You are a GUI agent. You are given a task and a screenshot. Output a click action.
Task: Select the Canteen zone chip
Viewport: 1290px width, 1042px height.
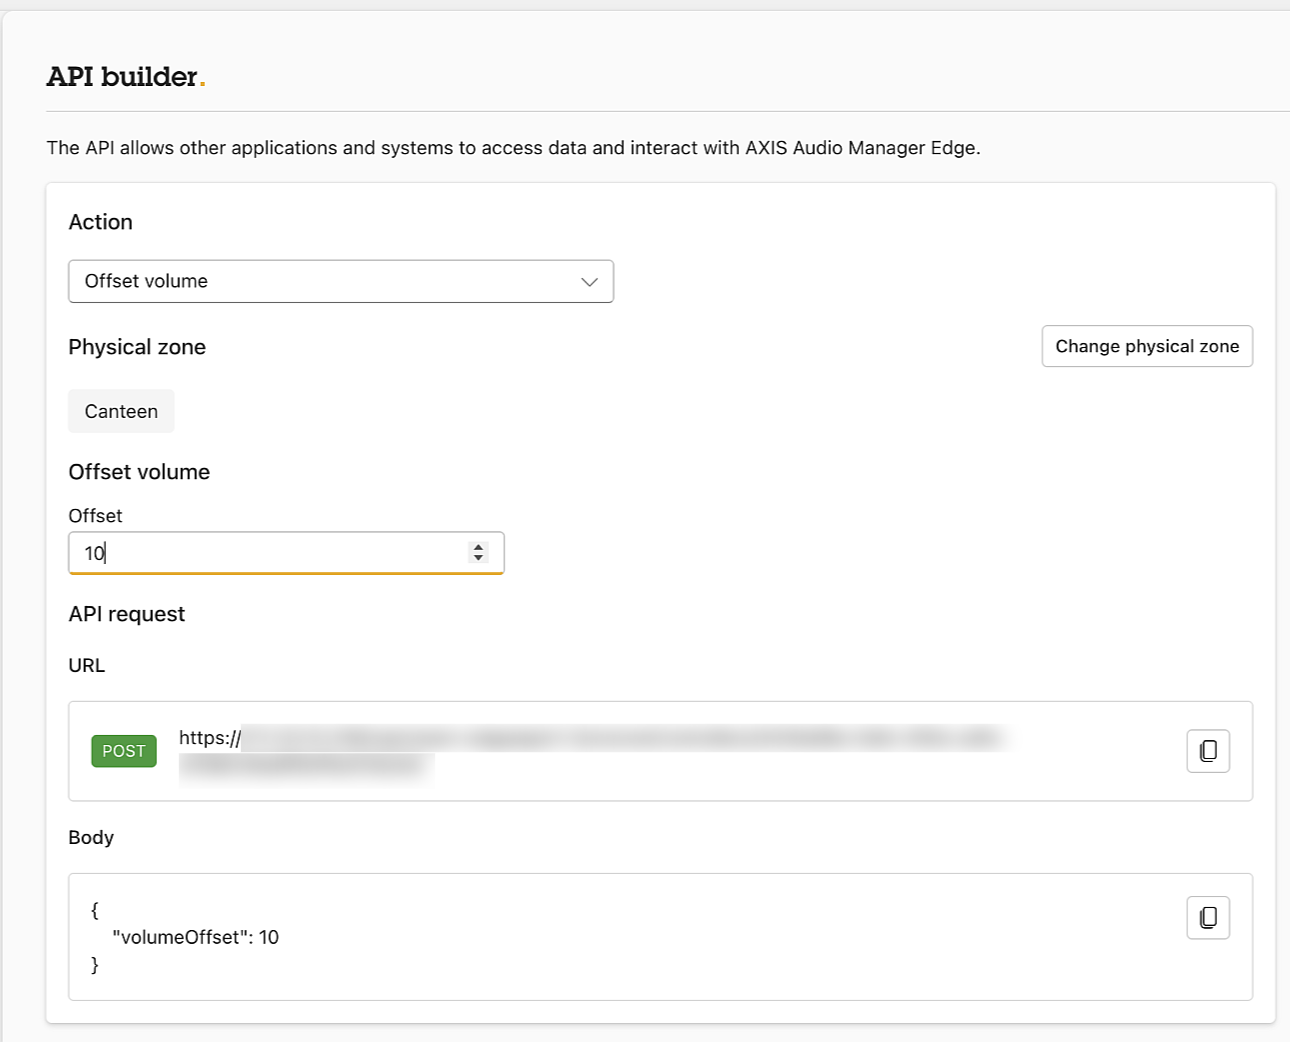(x=121, y=411)
